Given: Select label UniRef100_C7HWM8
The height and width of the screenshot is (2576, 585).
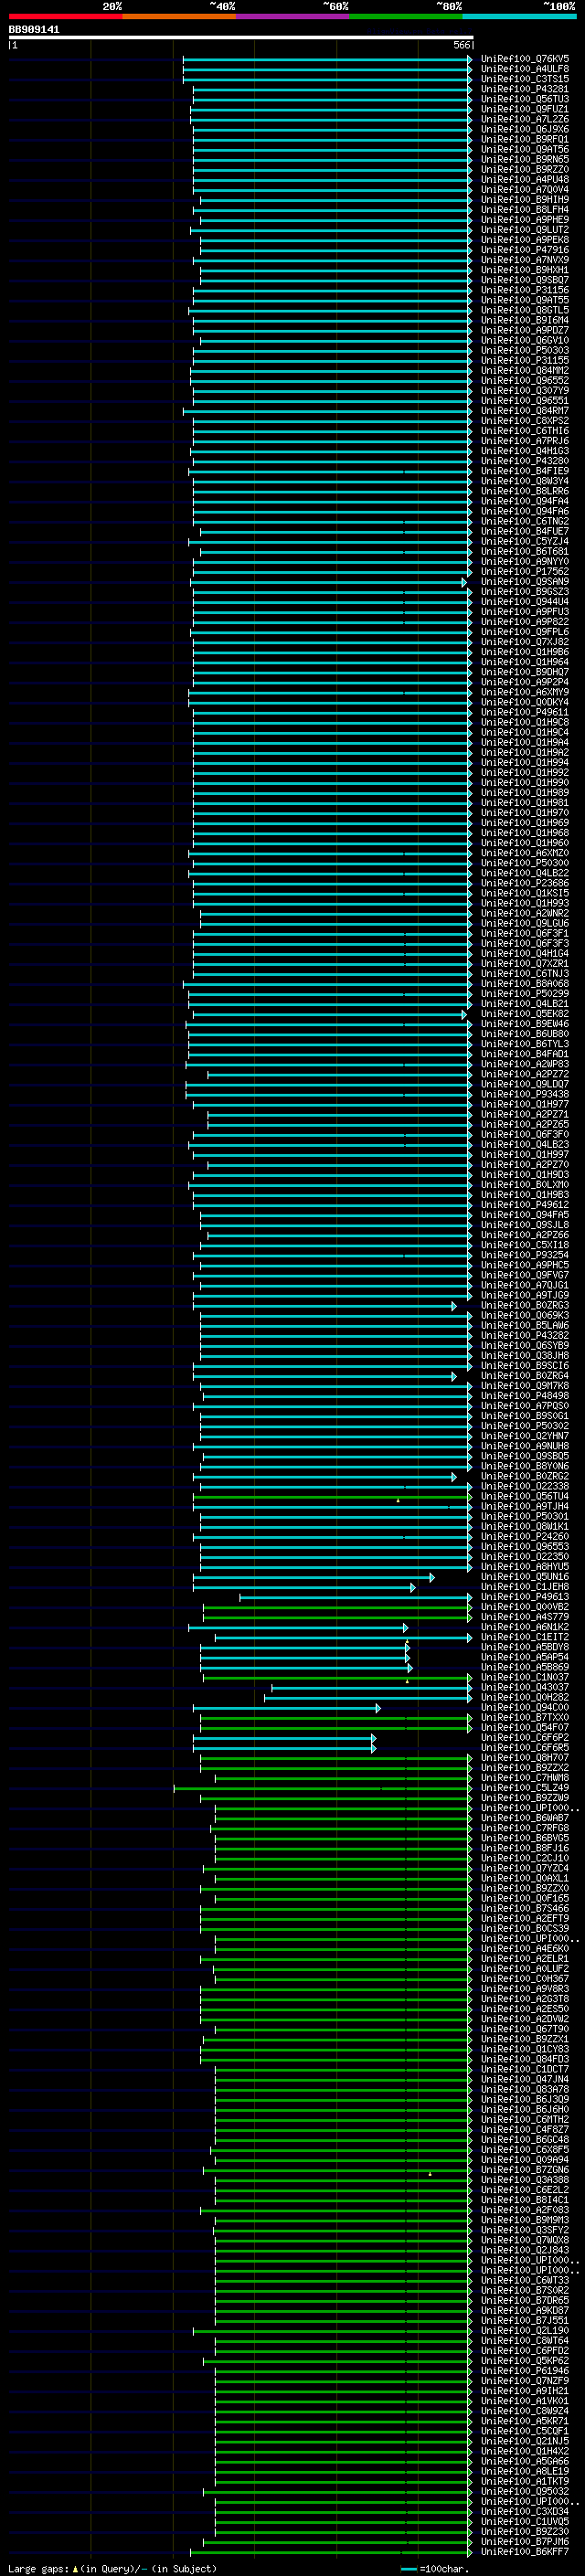Looking at the screenshot, I should click(x=525, y=1778).
